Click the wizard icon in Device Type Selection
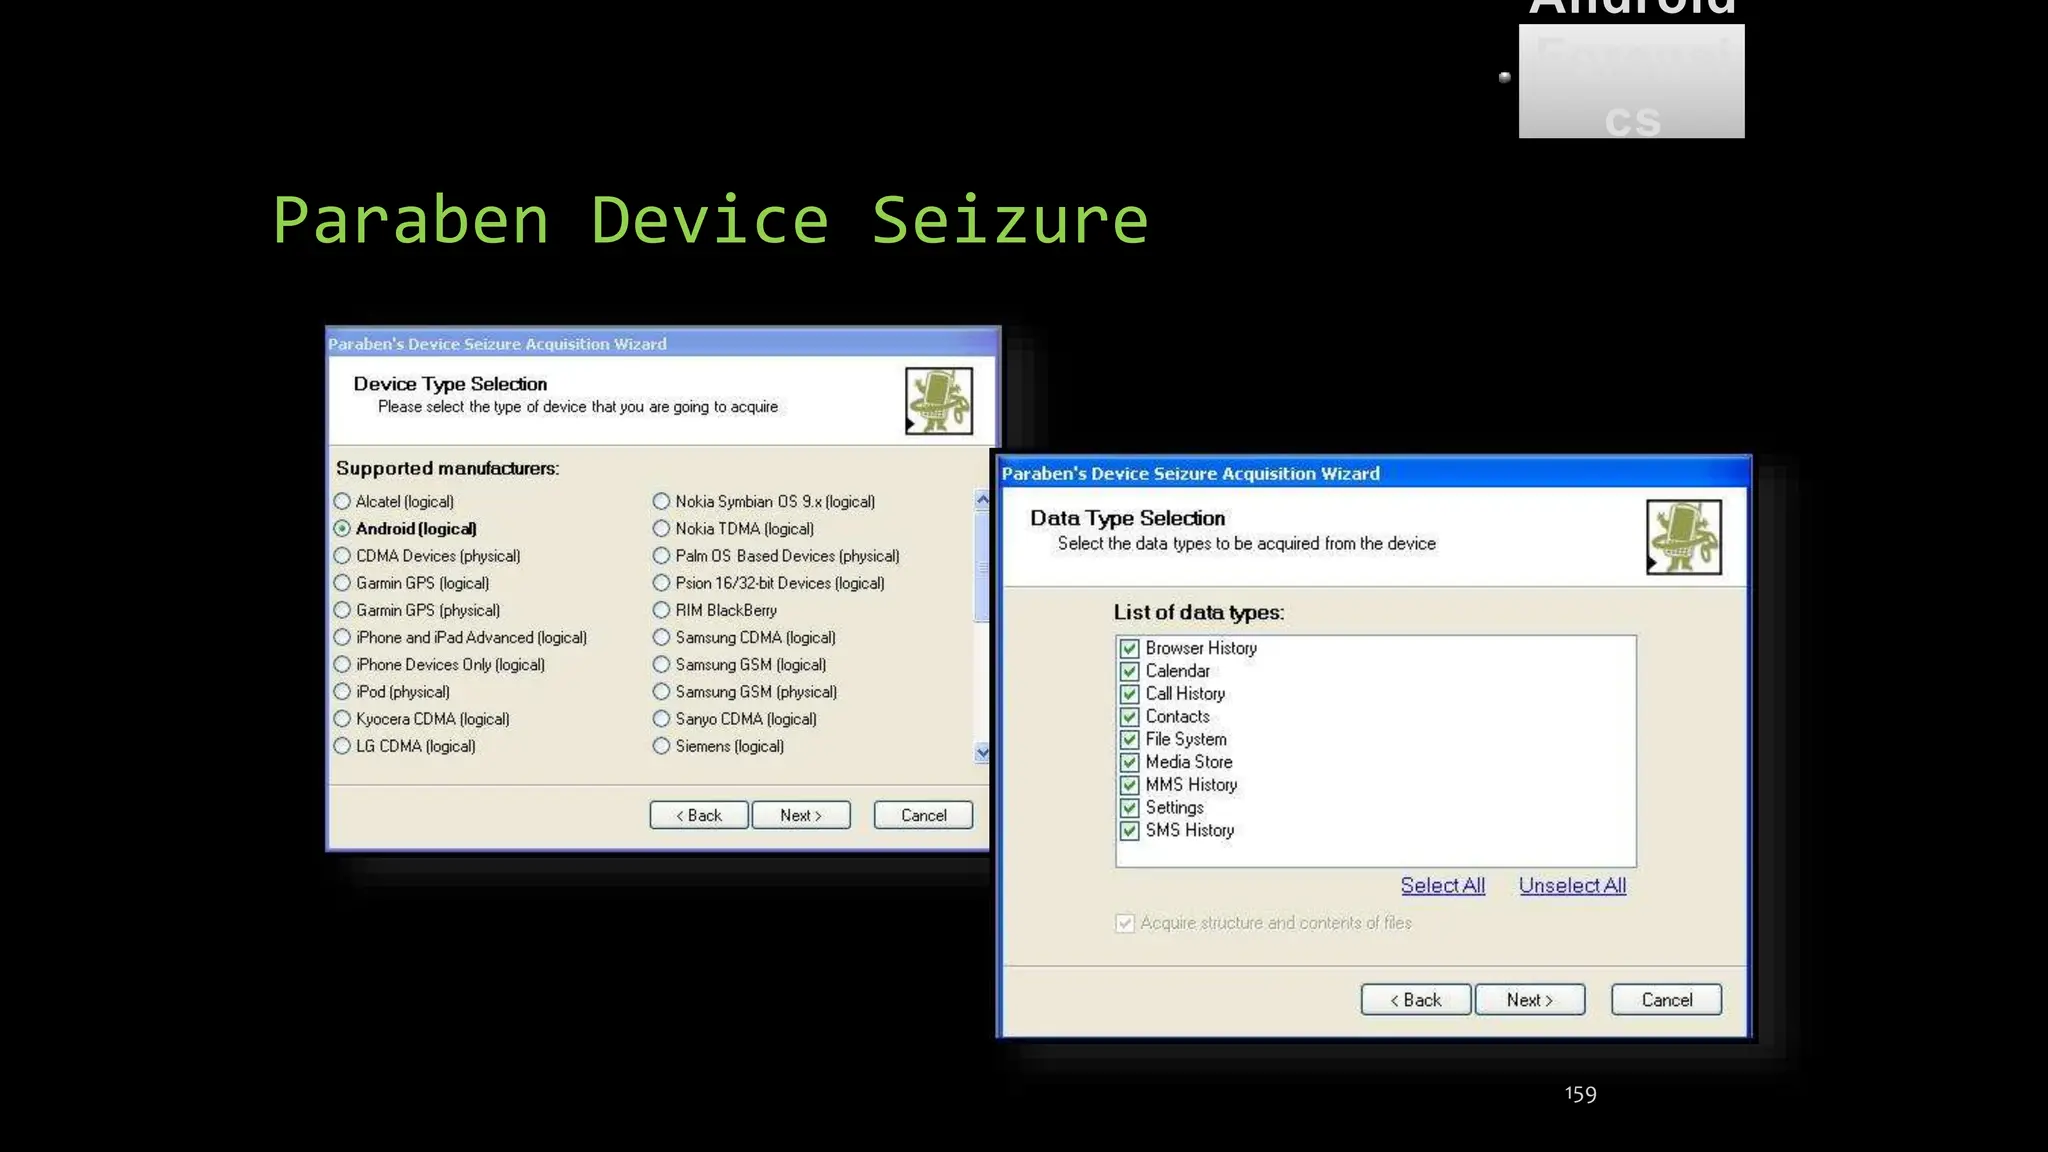This screenshot has width=2048, height=1152. (938, 401)
